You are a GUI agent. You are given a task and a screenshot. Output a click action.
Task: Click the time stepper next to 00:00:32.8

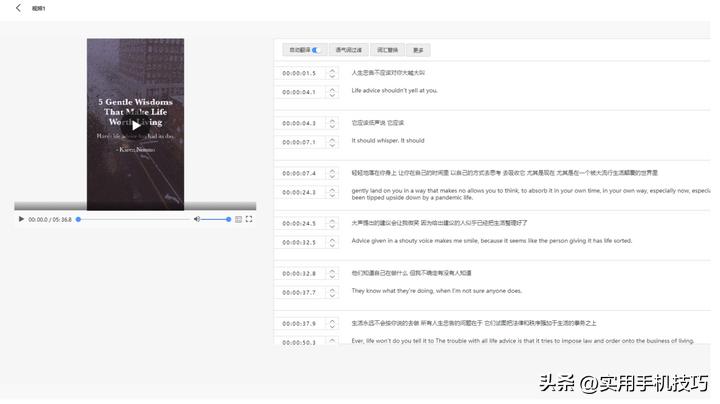pyautogui.click(x=332, y=274)
